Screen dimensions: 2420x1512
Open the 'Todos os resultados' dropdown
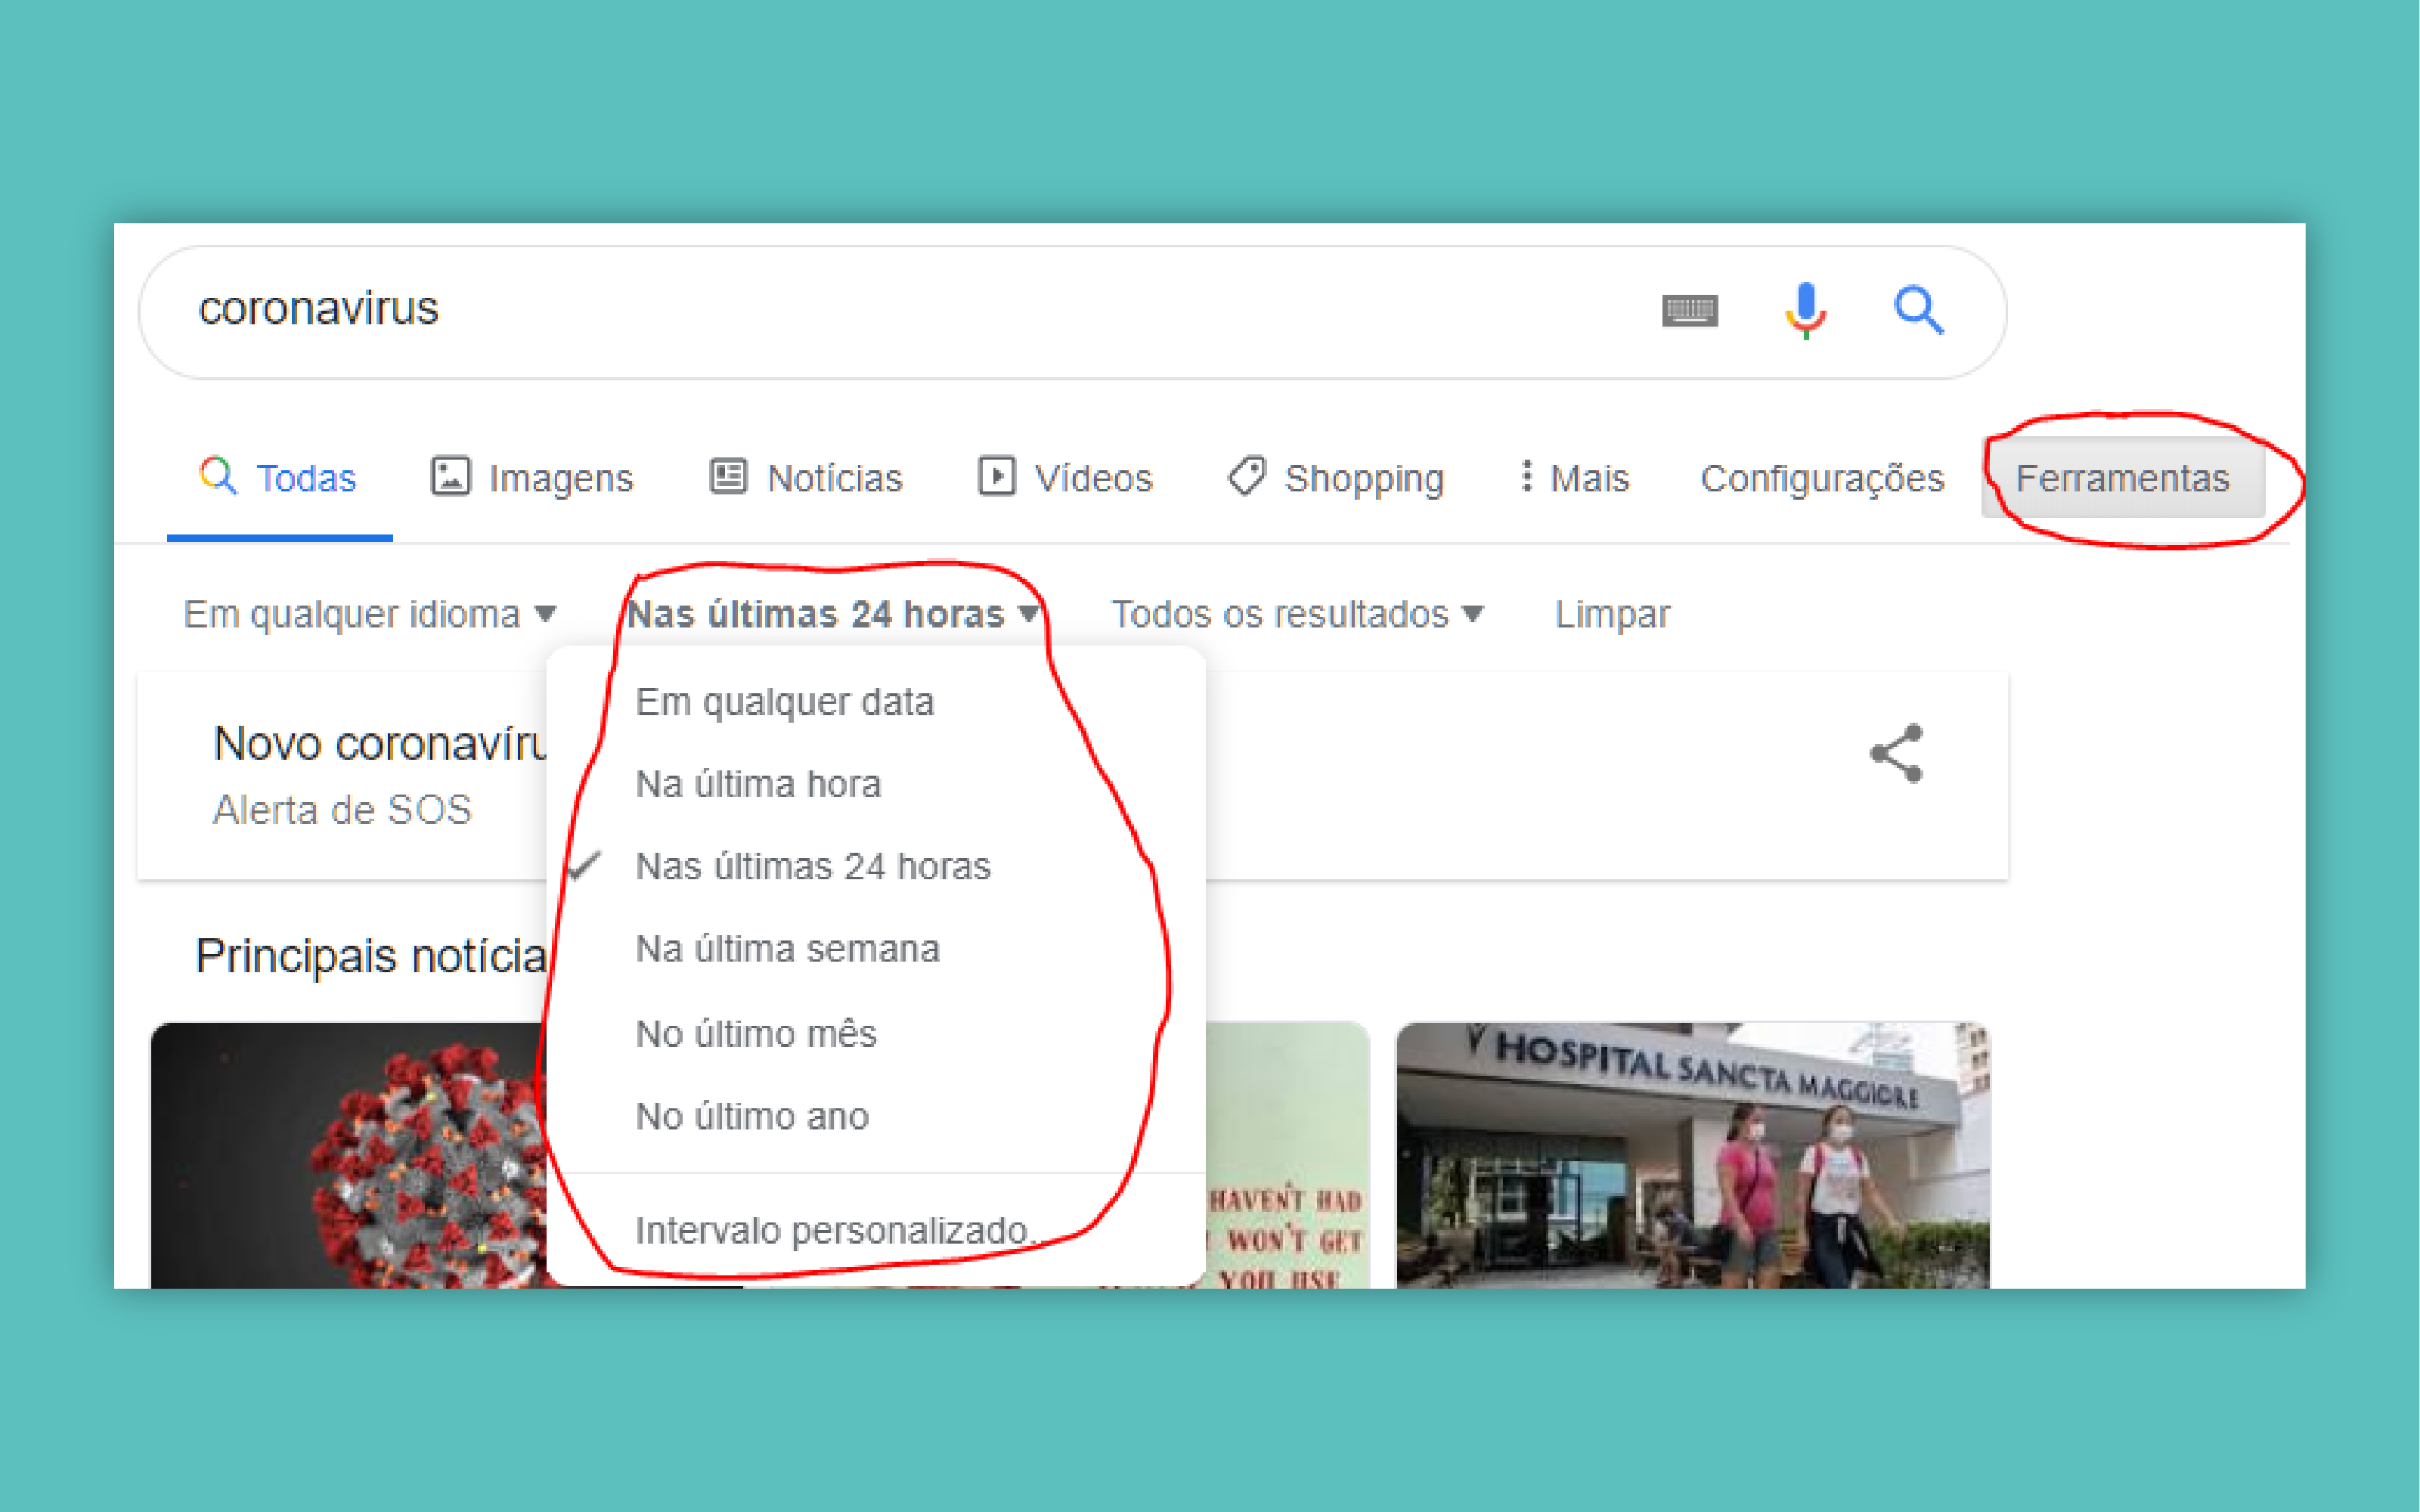(1297, 614)
